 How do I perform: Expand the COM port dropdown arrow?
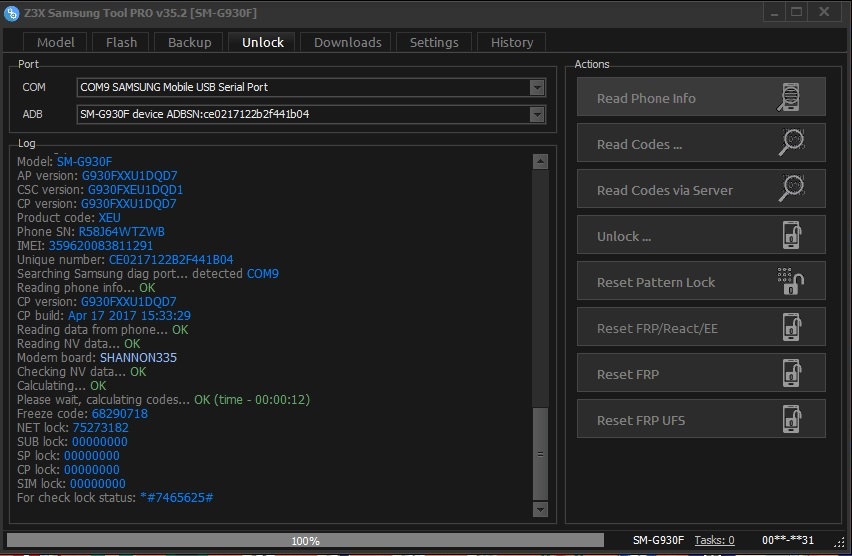(x=537, y=88)
